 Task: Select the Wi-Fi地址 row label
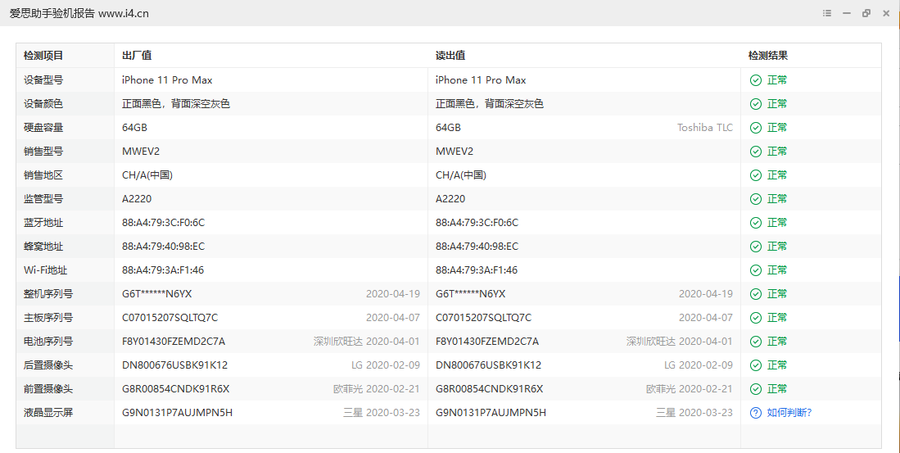coord(45,270)
